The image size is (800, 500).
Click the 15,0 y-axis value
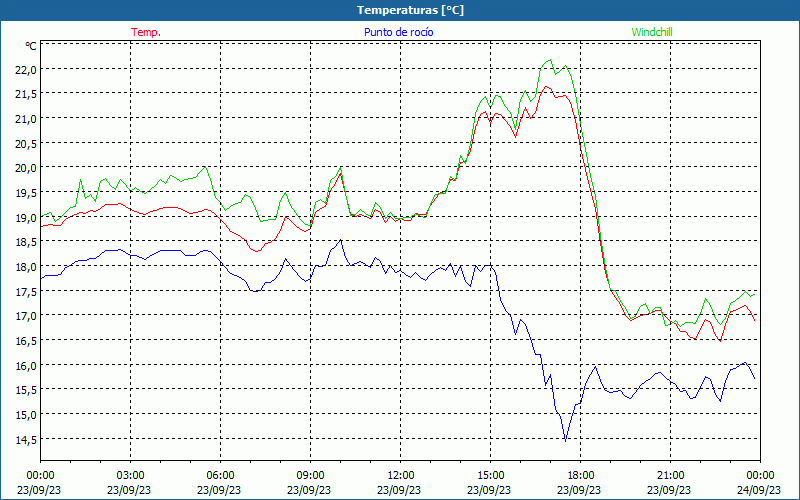click(26, 415)
